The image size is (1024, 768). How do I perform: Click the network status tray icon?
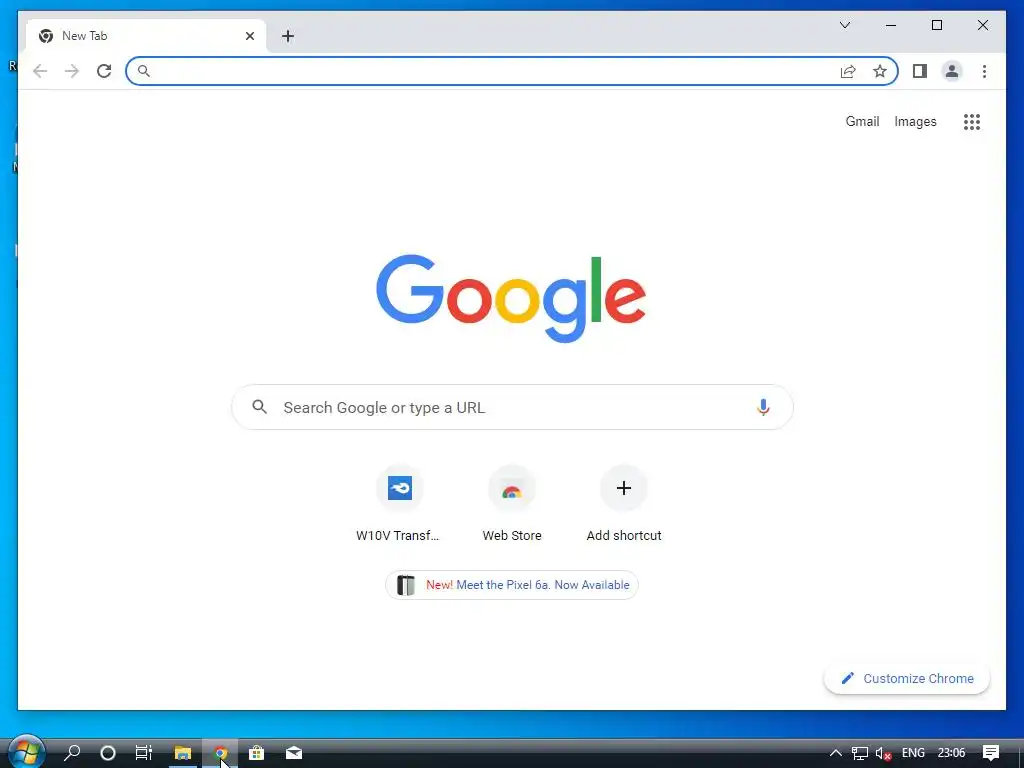pos(860,753)
